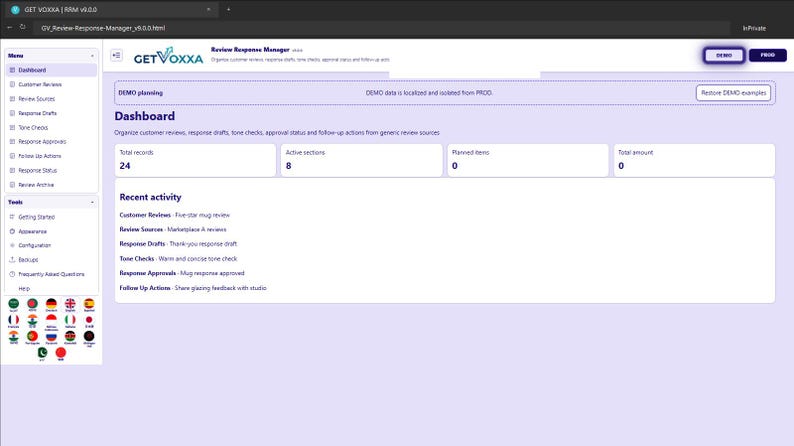Select Russian language flag
794x446 pixels.
pos(51,338)
